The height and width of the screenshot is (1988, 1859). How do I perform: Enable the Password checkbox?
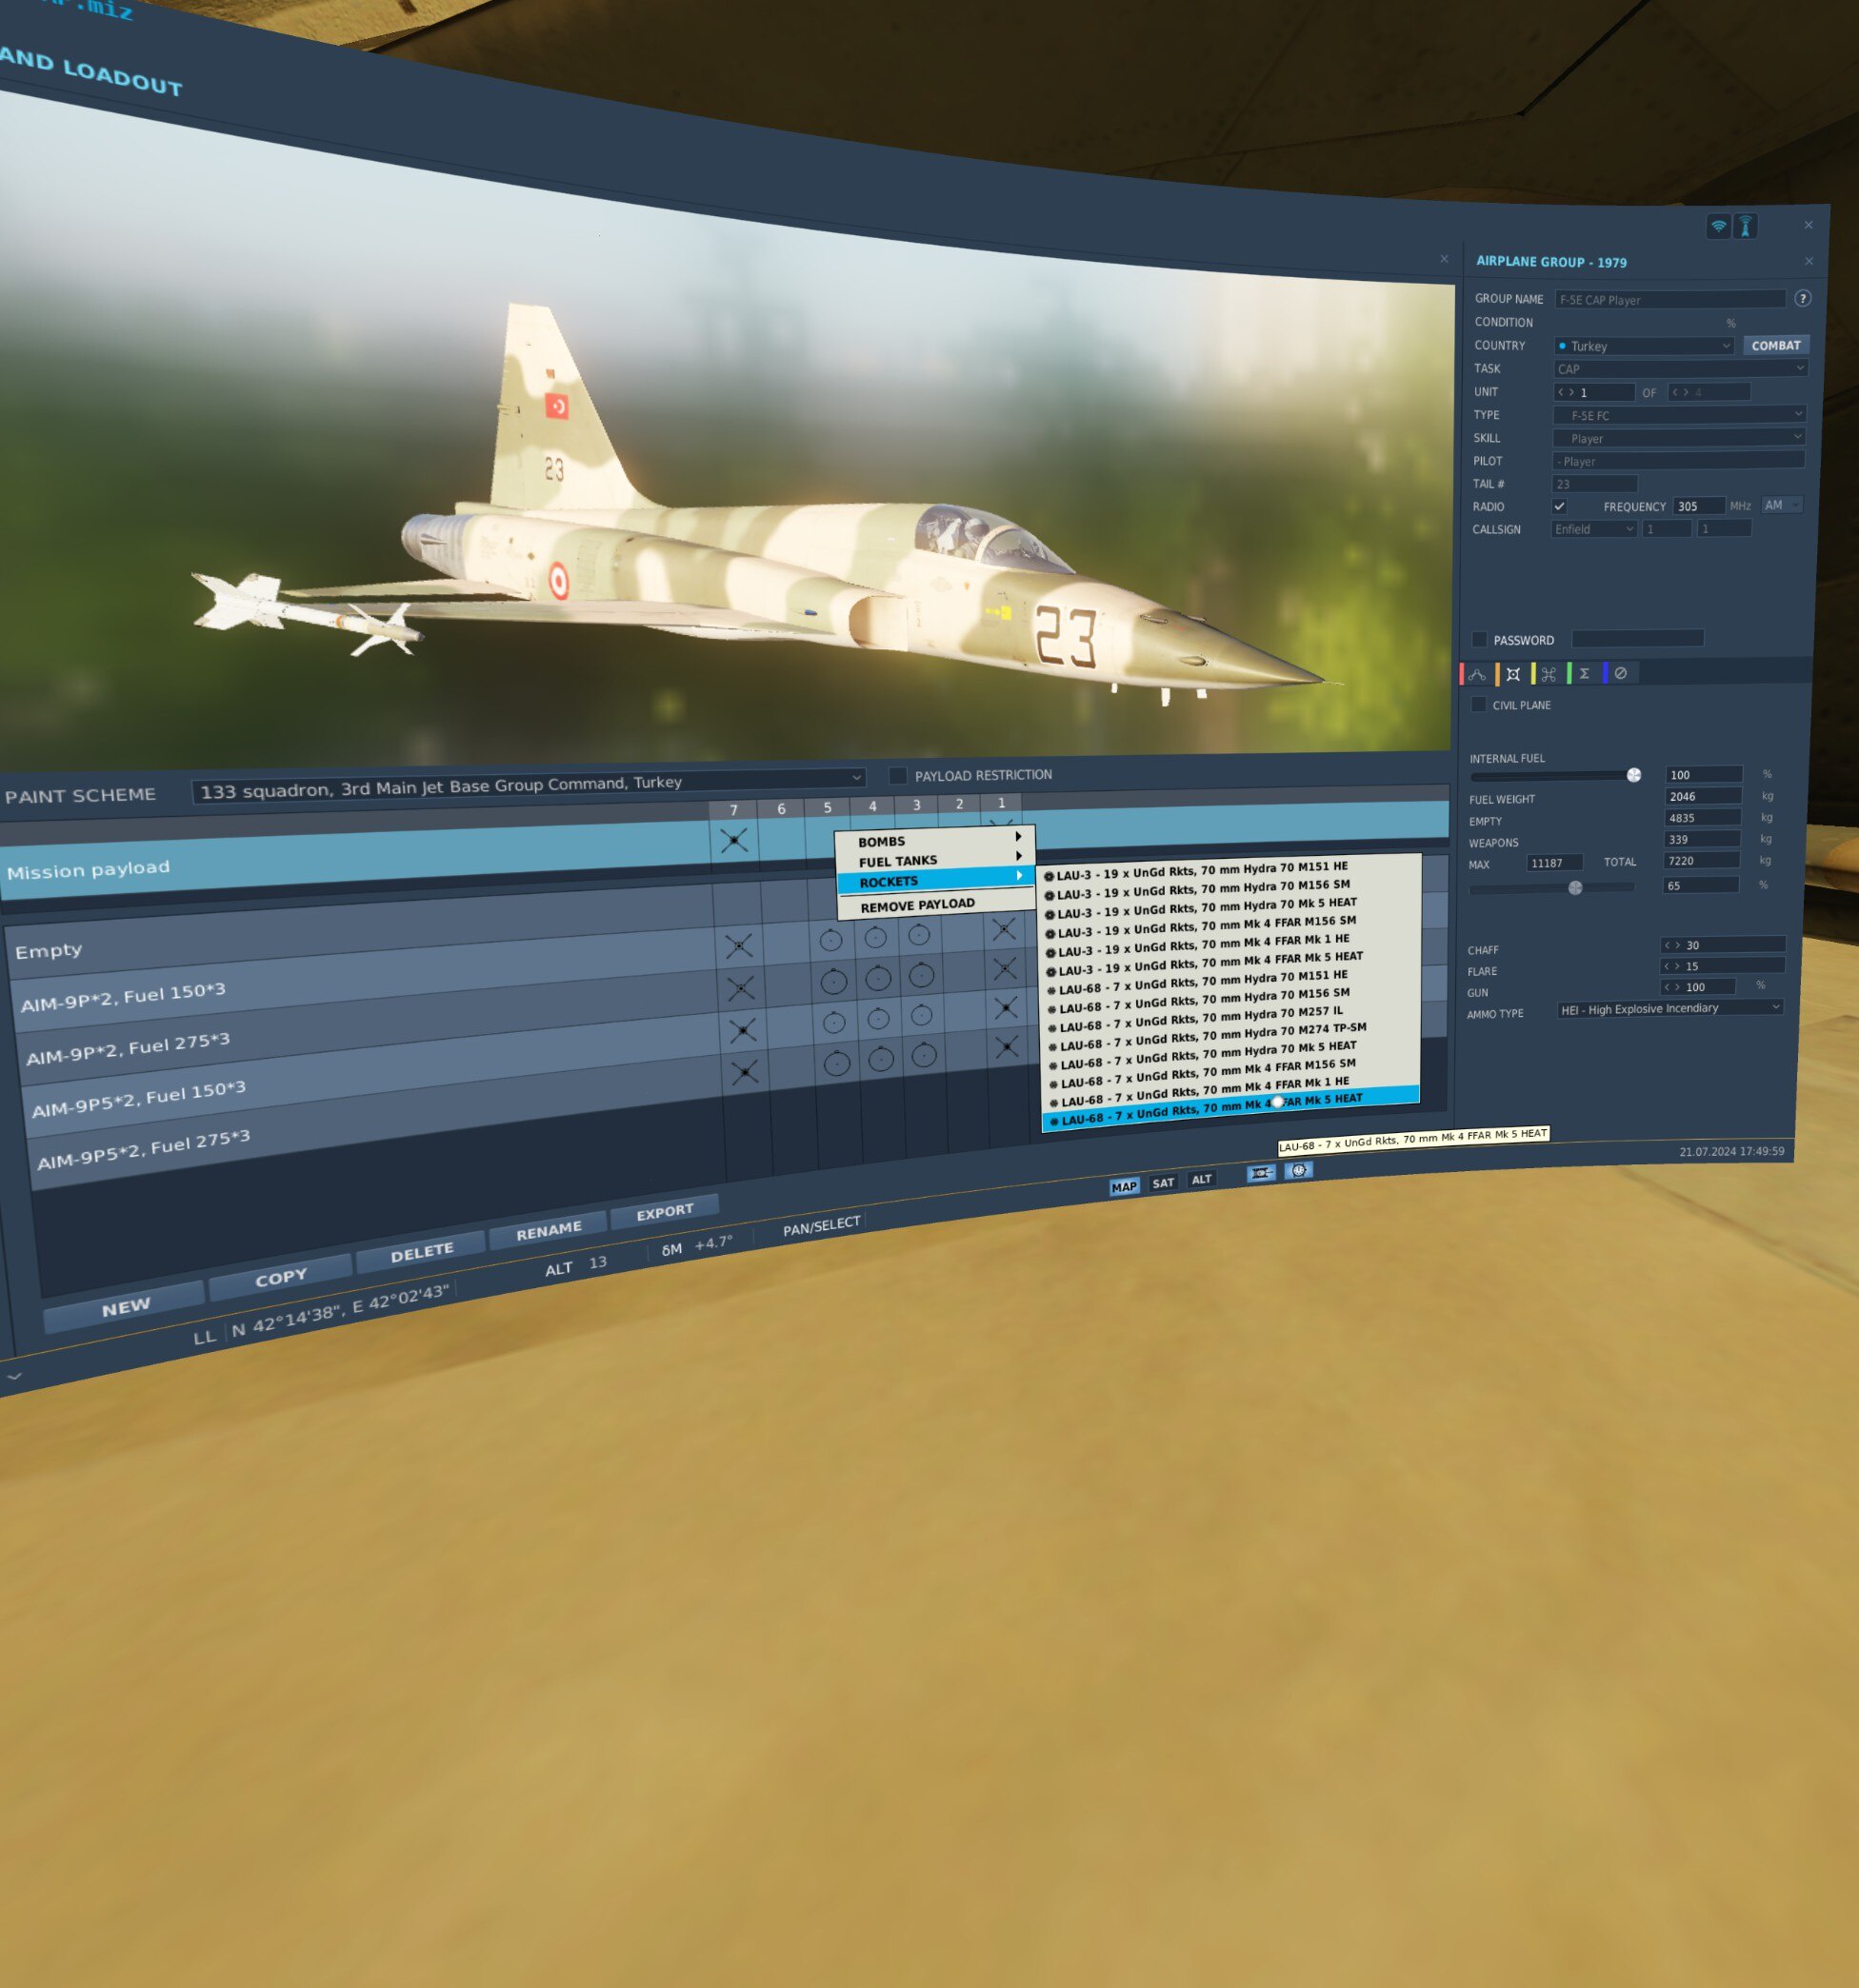[x=1479, y=639]
